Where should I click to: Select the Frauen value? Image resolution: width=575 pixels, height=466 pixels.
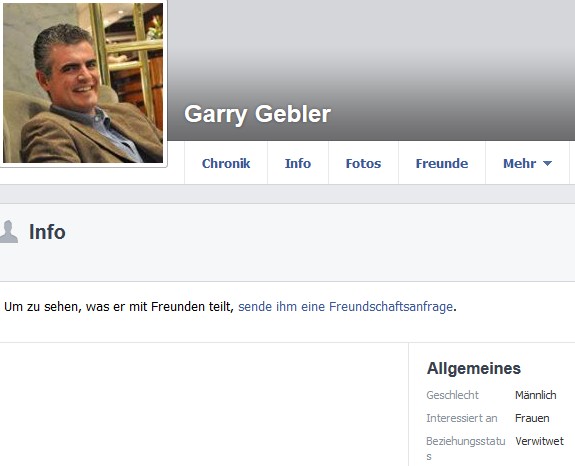click(532, 418)
